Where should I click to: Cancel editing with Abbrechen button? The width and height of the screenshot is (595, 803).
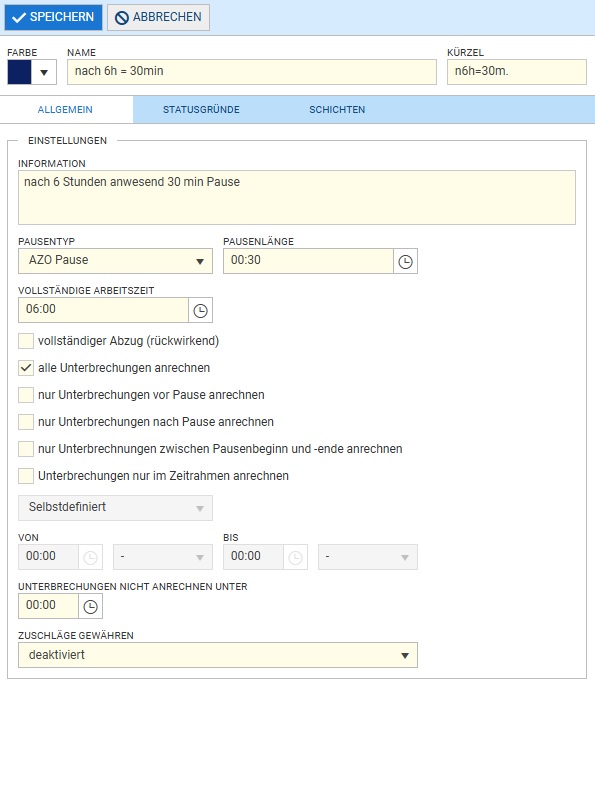(x=158, y=17)
